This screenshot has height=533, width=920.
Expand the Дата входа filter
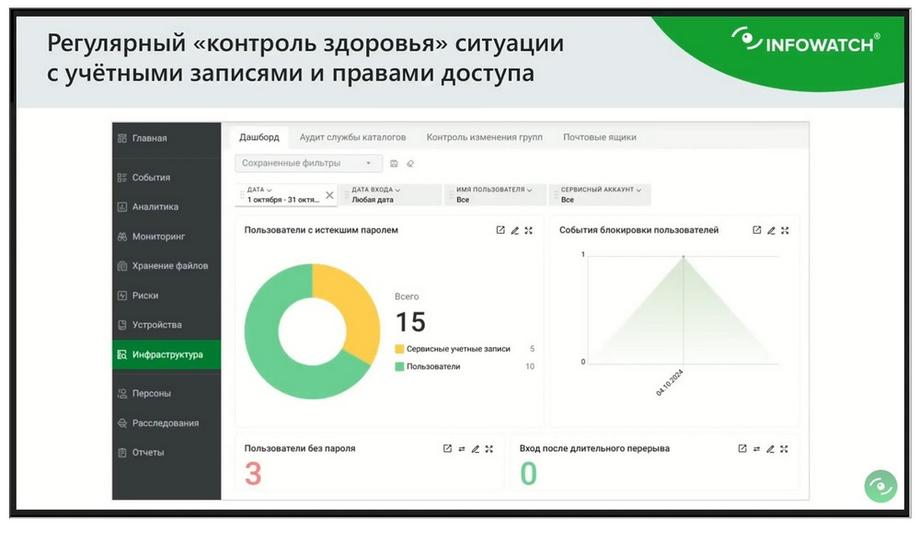[x=393, y=194]
